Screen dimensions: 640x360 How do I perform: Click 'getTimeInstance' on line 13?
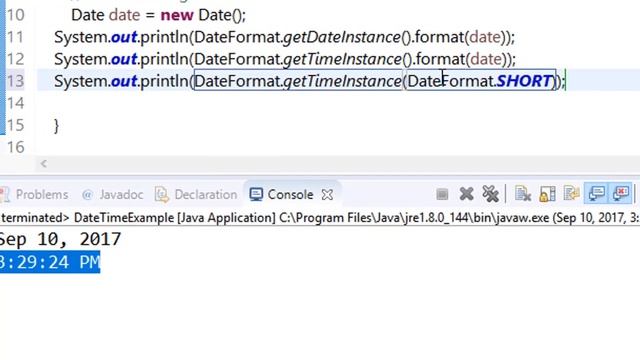tap(342, 81)
